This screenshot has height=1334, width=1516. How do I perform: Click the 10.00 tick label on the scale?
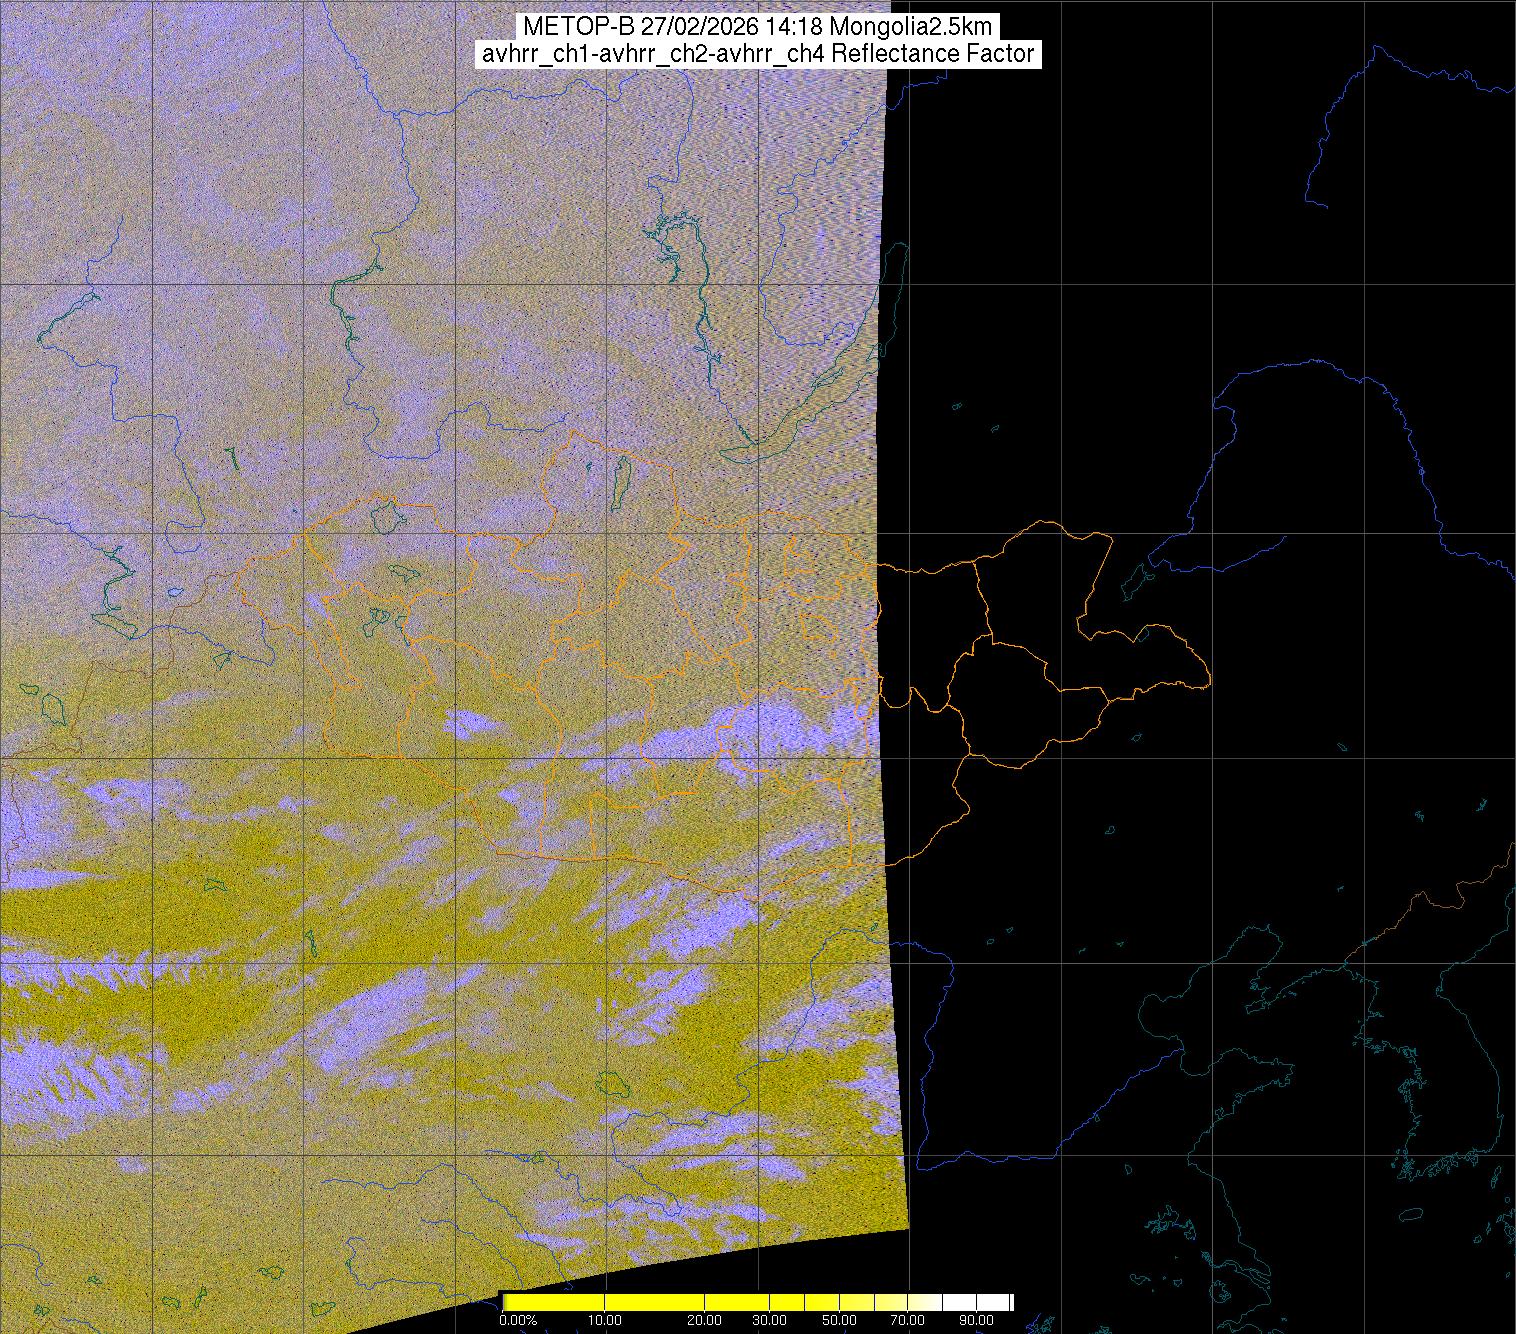click(604, 1321)
